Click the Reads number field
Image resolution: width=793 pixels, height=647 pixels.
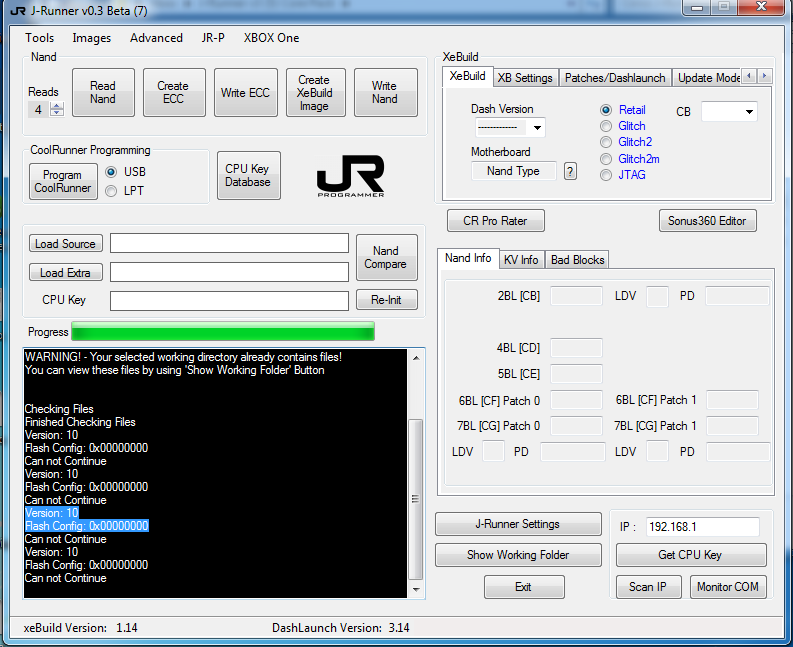coord(39,110)
